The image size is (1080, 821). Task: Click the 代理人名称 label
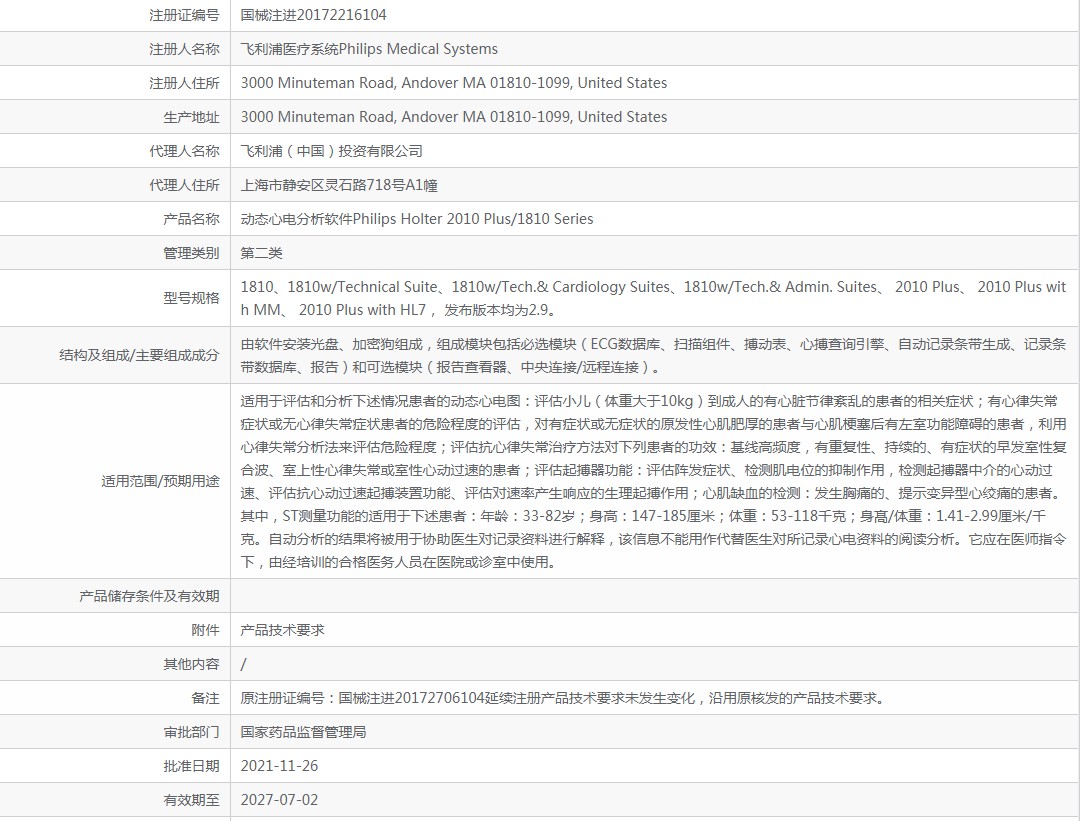[184, 151]
